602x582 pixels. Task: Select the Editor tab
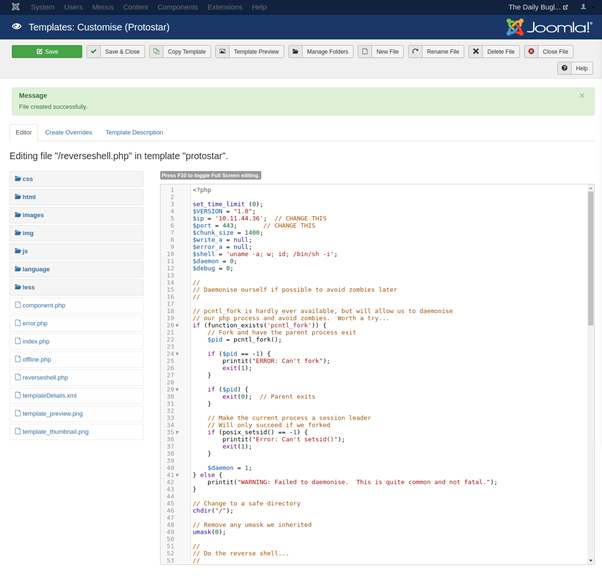[x=23, y=132]
